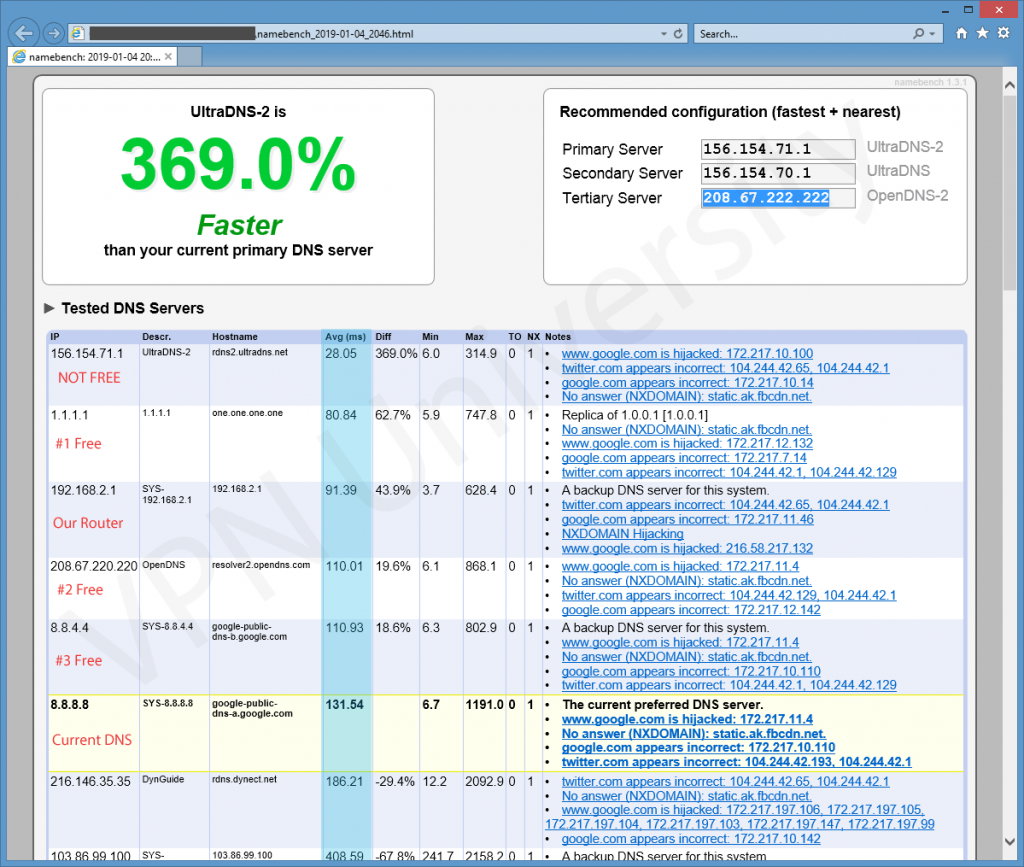Click the Search box
The width and height of the screenshot is (1024, 867).
pyautogui.click(x=803, y=33)
